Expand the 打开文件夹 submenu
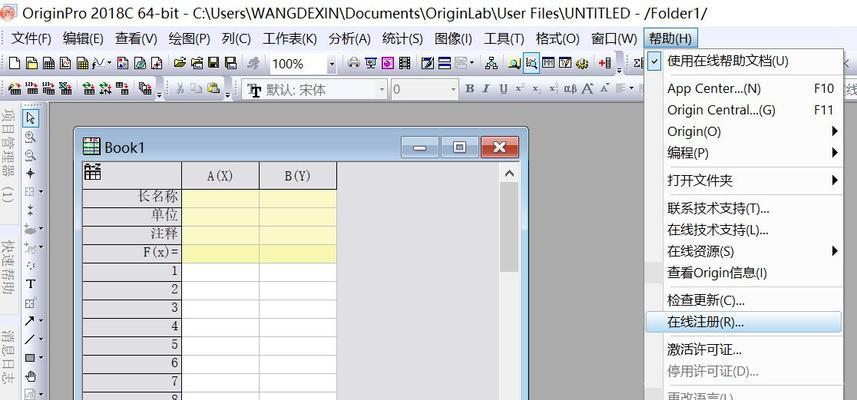The width and height of the screenshot is (857, 400). tap(743, 180)
